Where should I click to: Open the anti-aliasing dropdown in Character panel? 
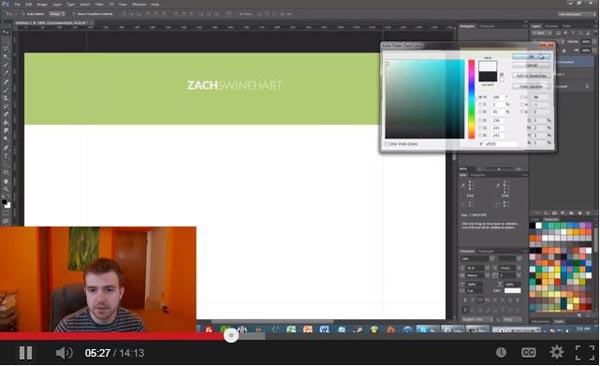click(512, 319)
